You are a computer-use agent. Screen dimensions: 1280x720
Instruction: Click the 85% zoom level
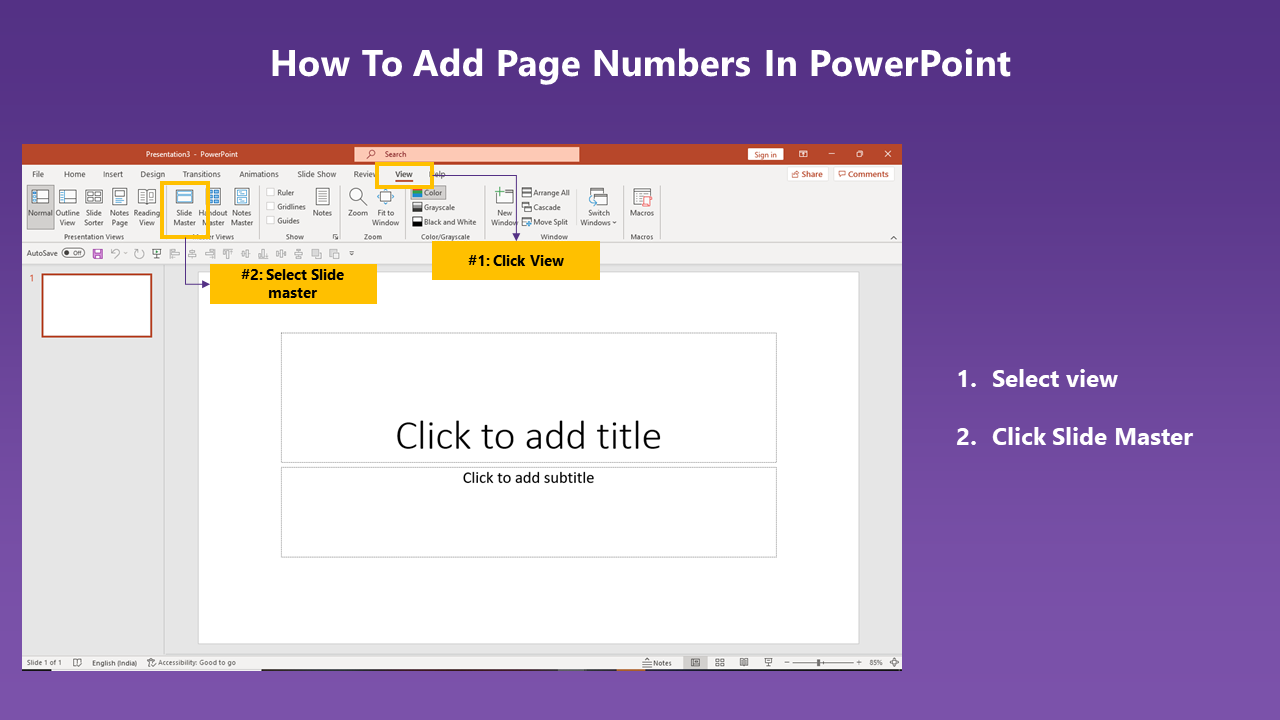pyautogui.click(x=876, y=663)
